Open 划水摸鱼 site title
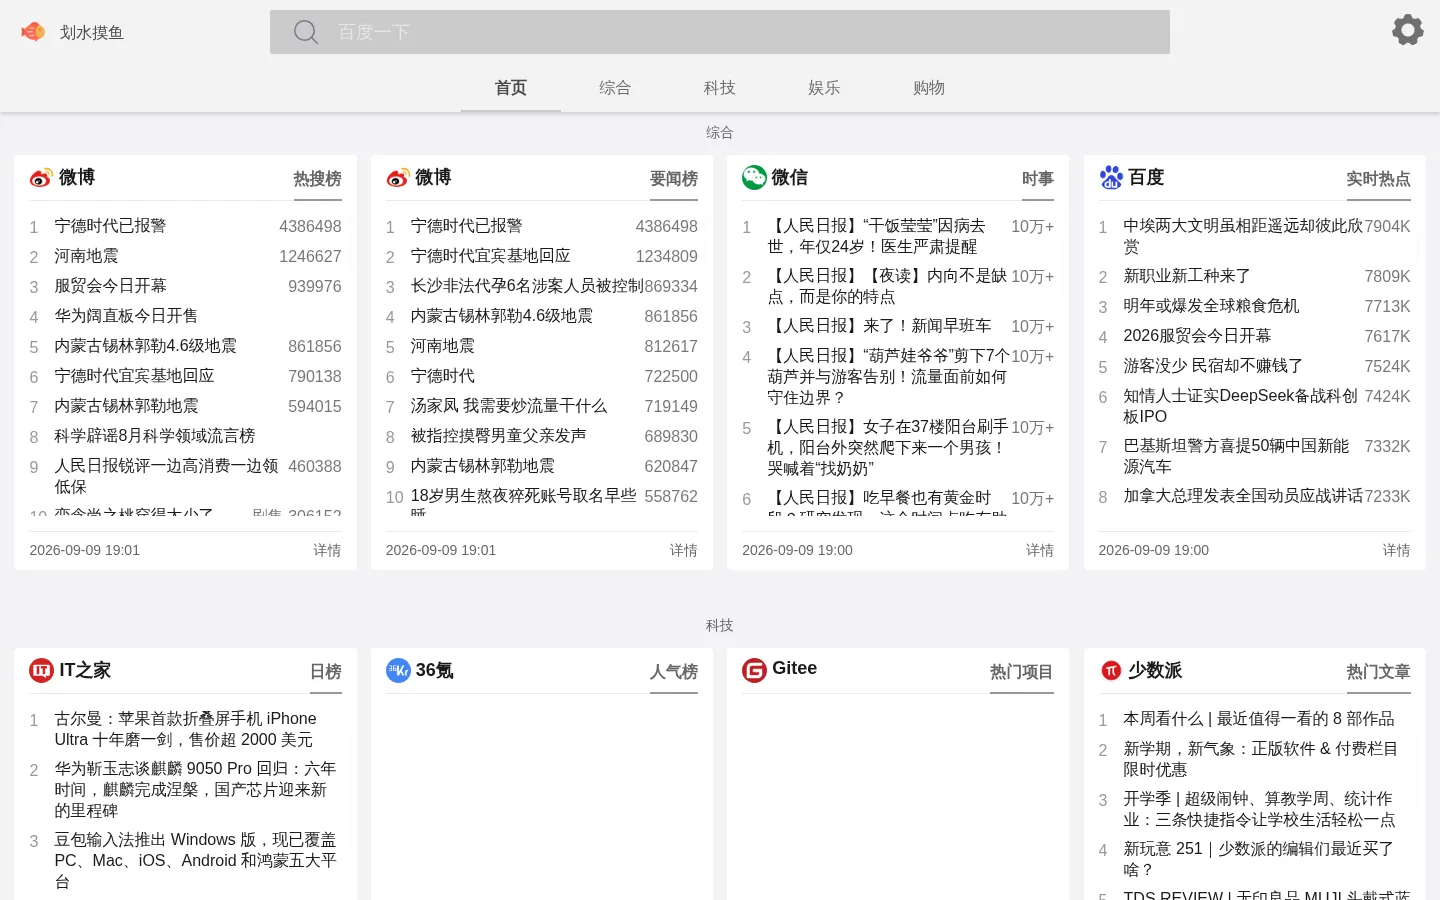The width and height of the screenshot is (1440, 900). (x=91, y=32)
